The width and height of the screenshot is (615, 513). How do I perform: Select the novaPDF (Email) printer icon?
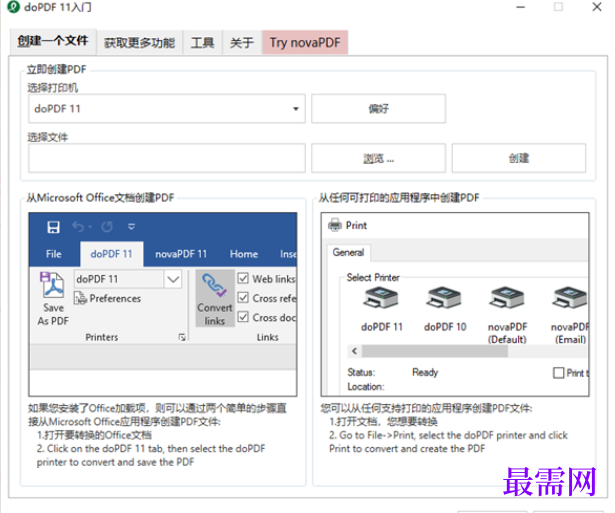click(570, 298)
